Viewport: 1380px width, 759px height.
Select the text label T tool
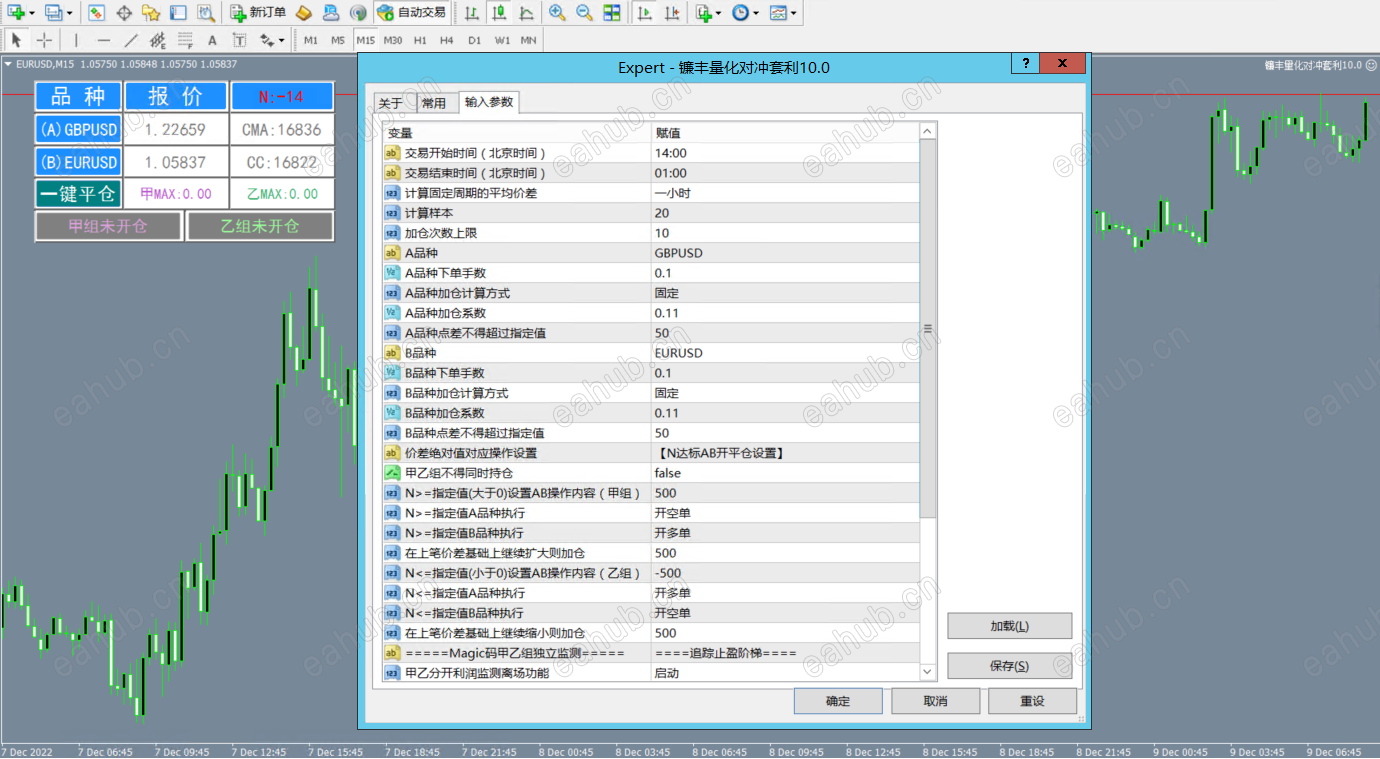point(239,40)
